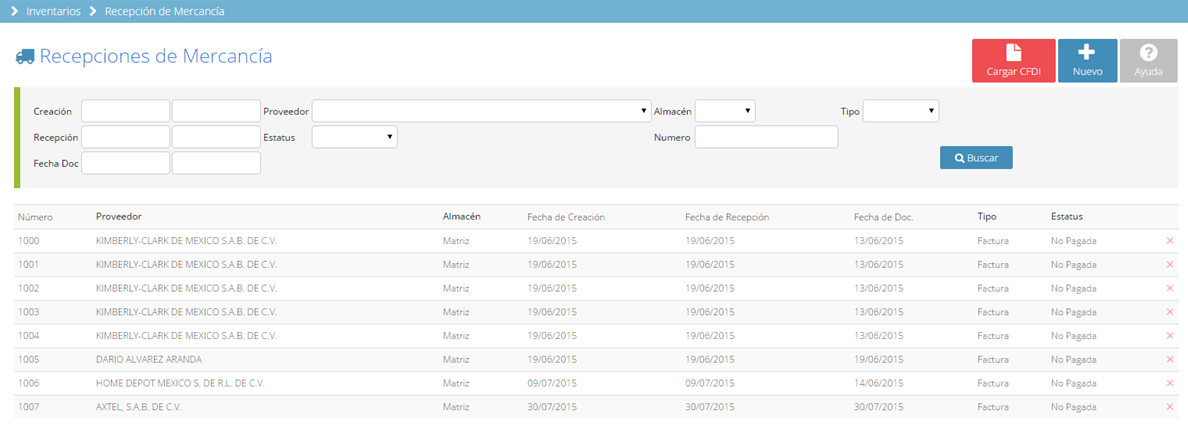Click the Fecha de Doc. column header
Viewport: 1188px width, 432px height.
883,217
